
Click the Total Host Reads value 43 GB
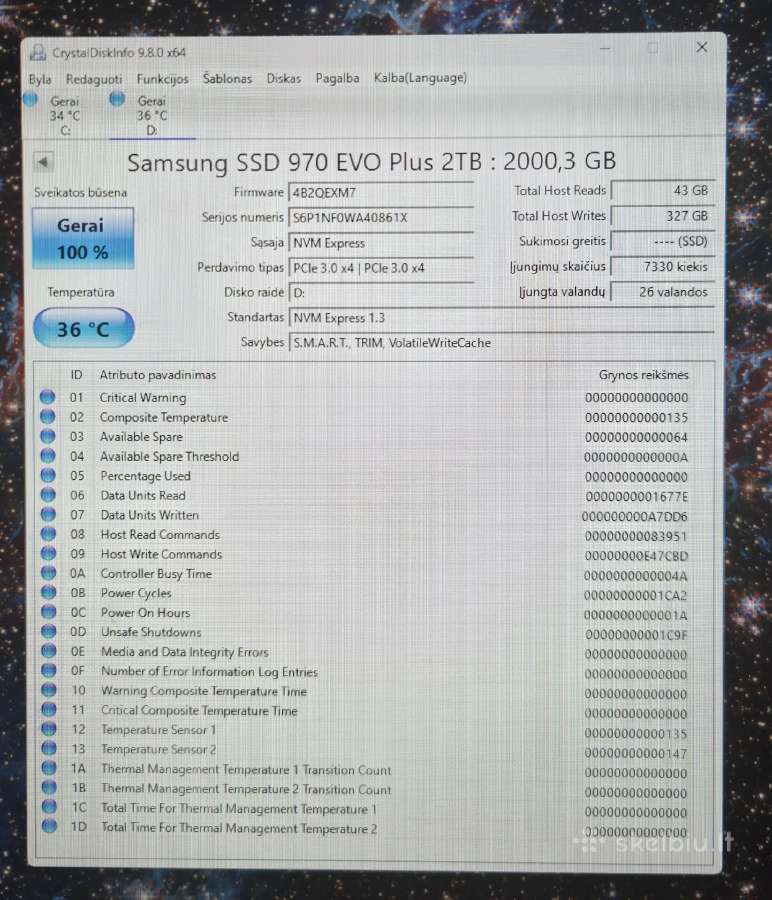coord(662,191)
